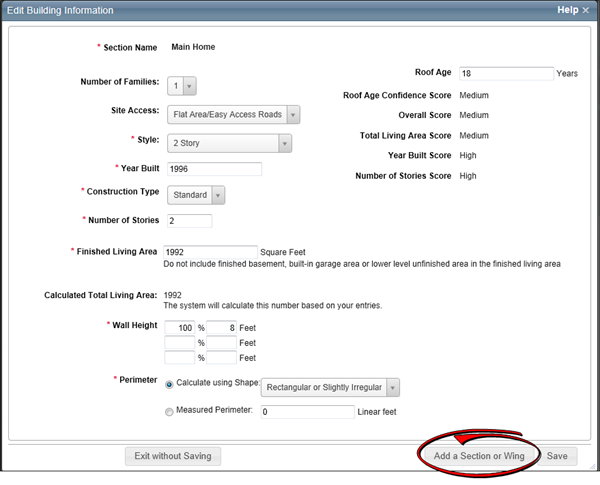Screen dimensions: 600x485
Task: Click Add a Section or Wing button
Action: pyautogui.click(x=479, y=456)
